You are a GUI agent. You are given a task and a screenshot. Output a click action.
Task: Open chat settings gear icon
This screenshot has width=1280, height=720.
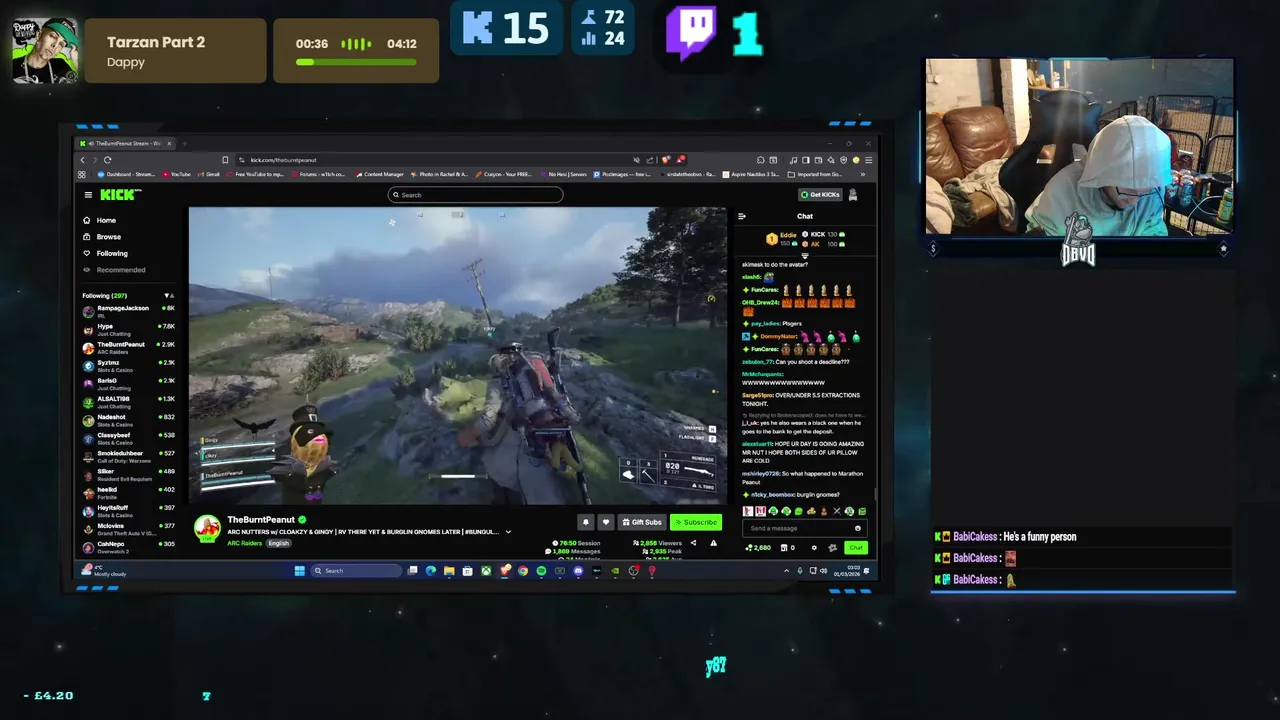(x=814, y=548)
